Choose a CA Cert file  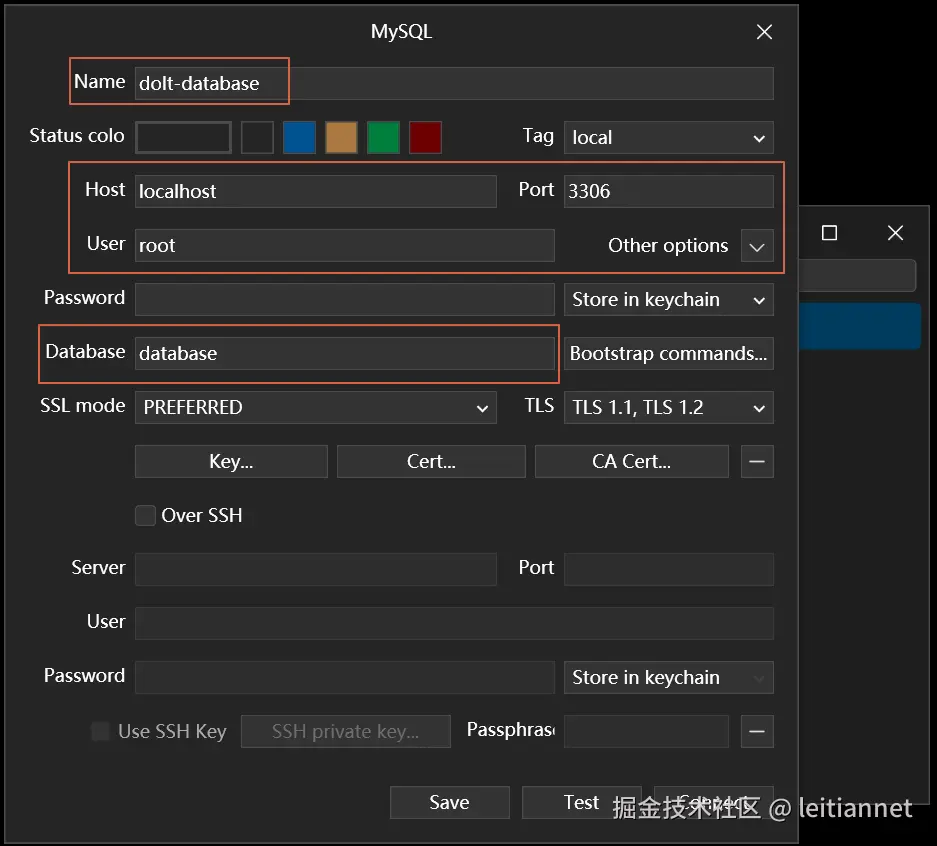pyautogui.click(x=632, y=461)
